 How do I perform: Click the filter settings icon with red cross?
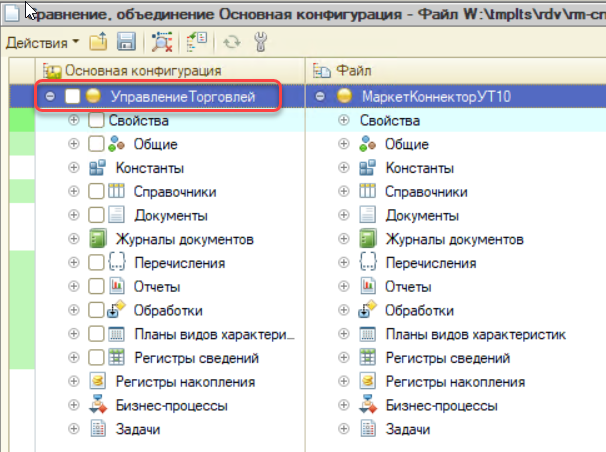(162, 42)
